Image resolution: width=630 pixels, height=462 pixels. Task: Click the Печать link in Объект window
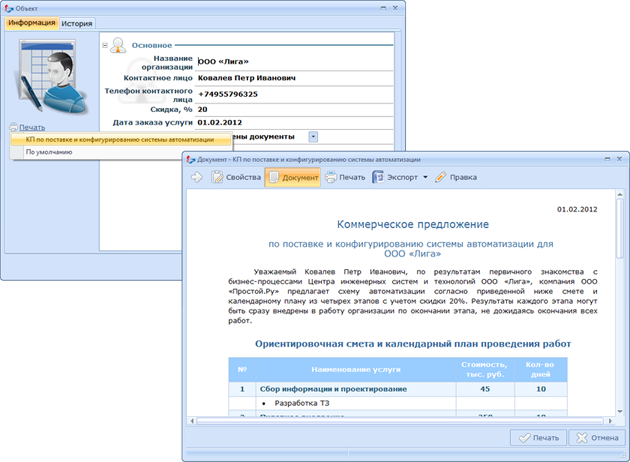click(x=32, y=127)
